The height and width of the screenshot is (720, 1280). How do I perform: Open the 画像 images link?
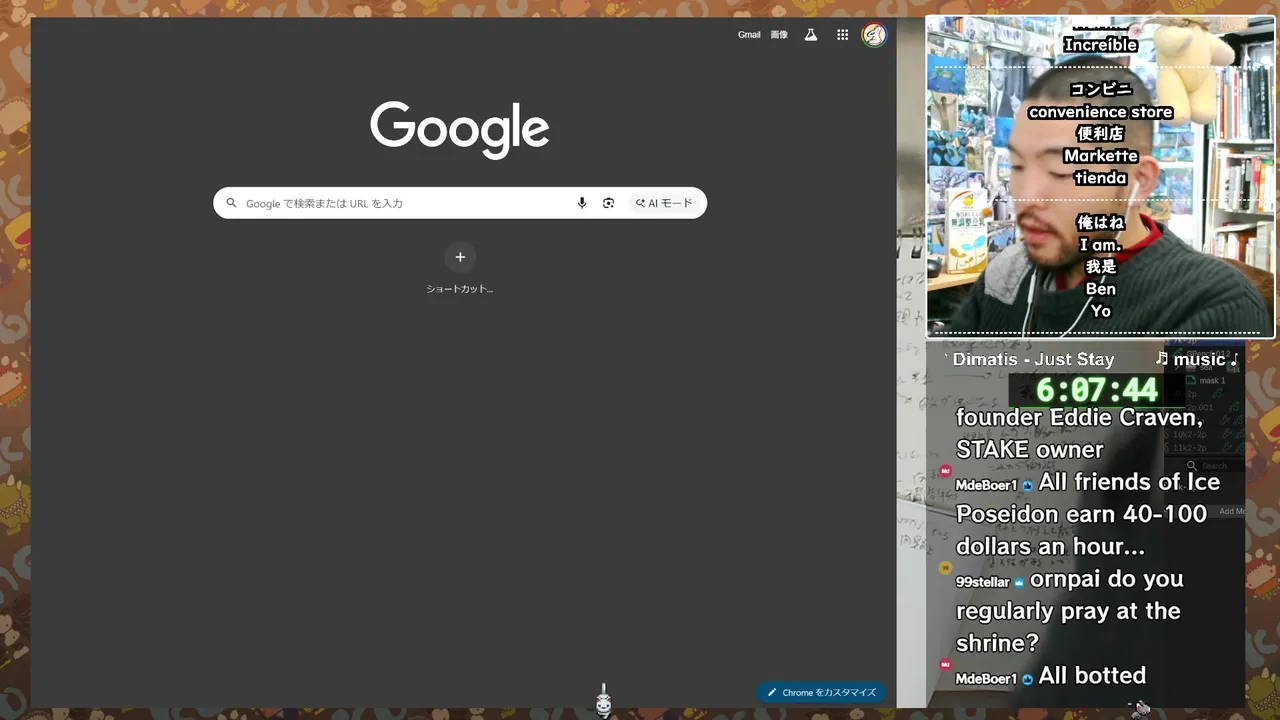point(779,35)
